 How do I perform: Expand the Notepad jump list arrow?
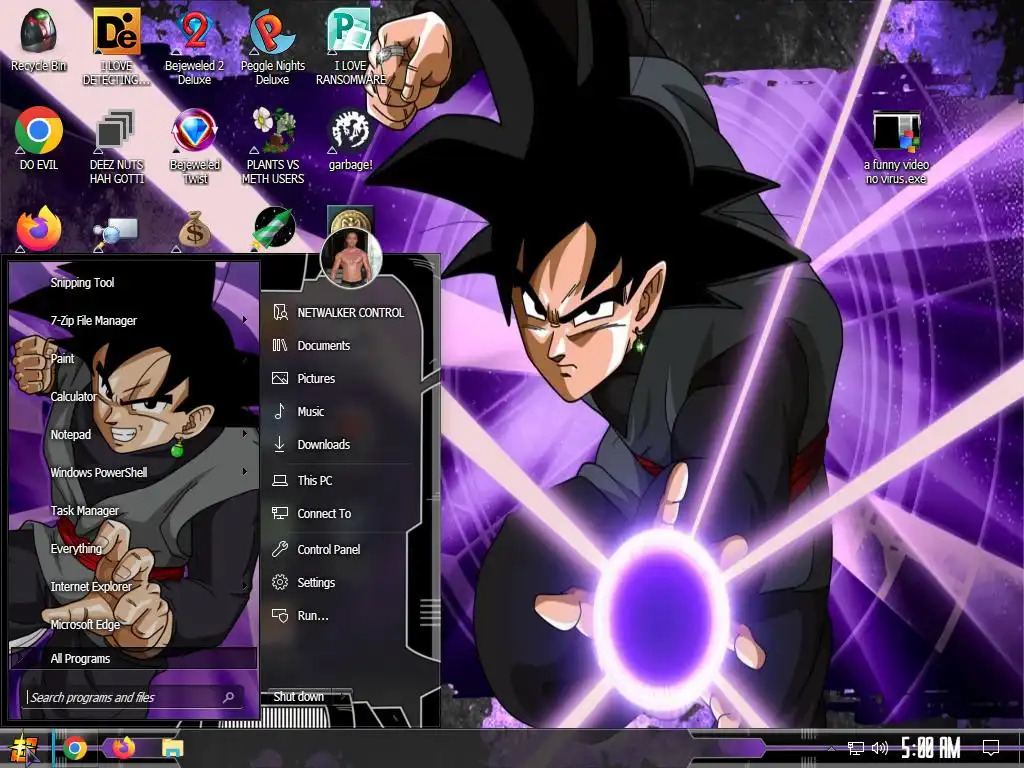point(245,433)
